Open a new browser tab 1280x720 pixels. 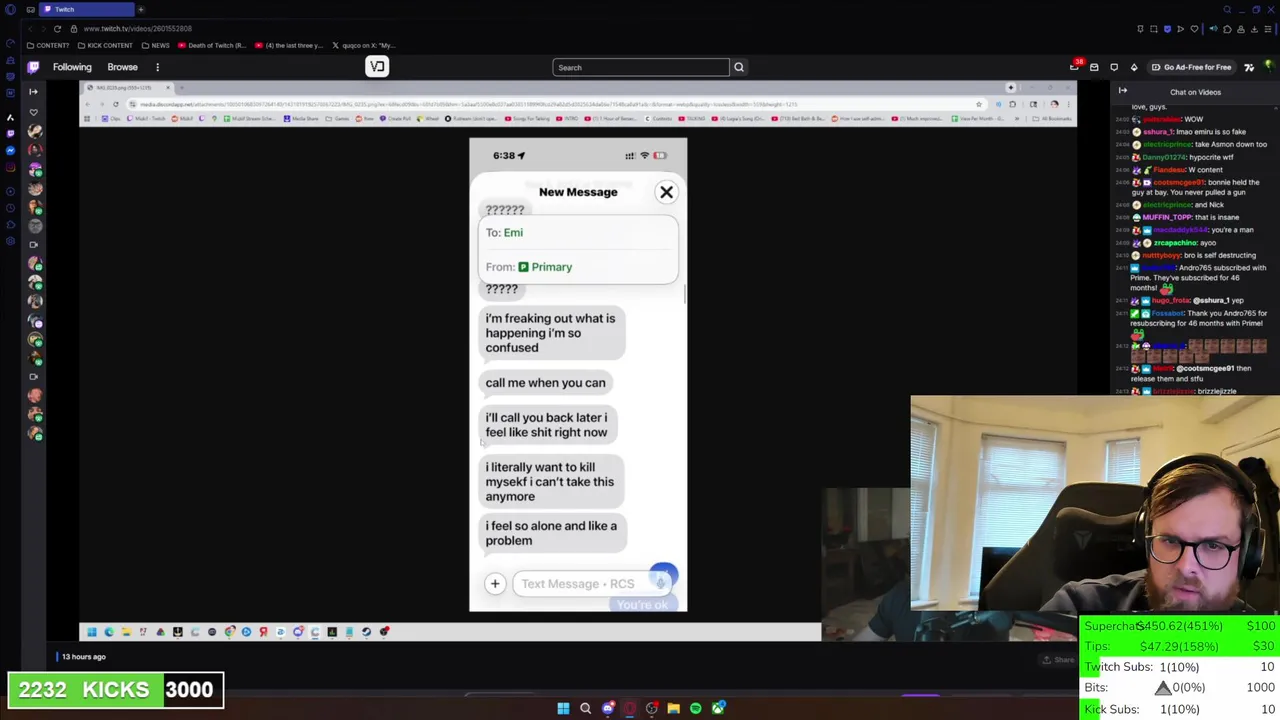141,9
